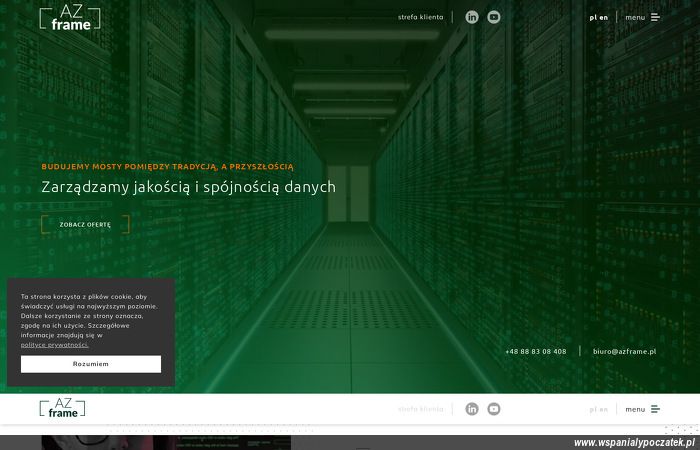Open 'strefa klienta' in white sticky bar

[x=420, y=409]
